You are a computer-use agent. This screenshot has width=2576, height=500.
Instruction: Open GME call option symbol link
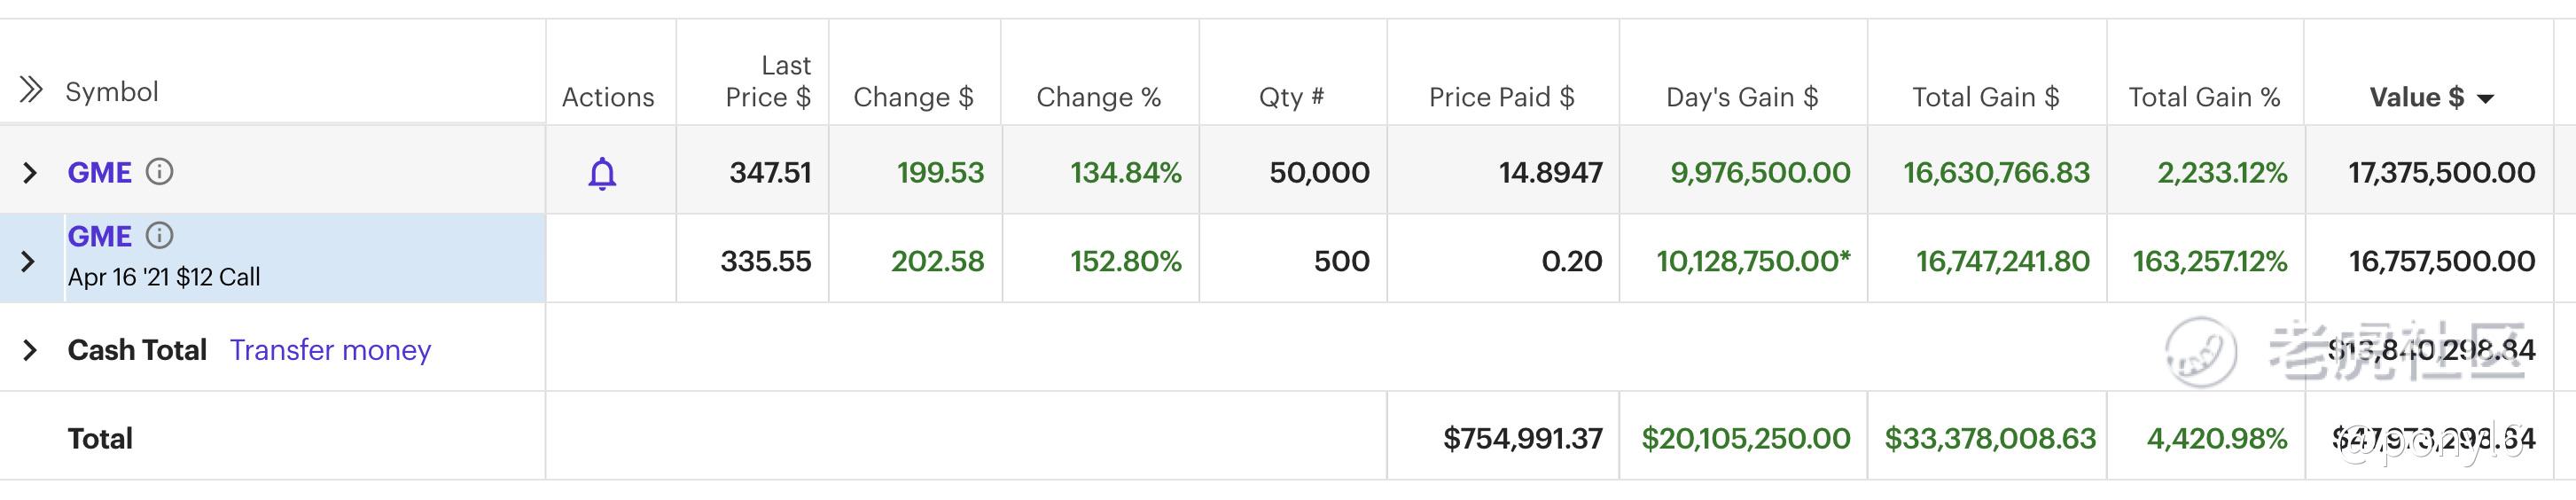click(99, 236)
